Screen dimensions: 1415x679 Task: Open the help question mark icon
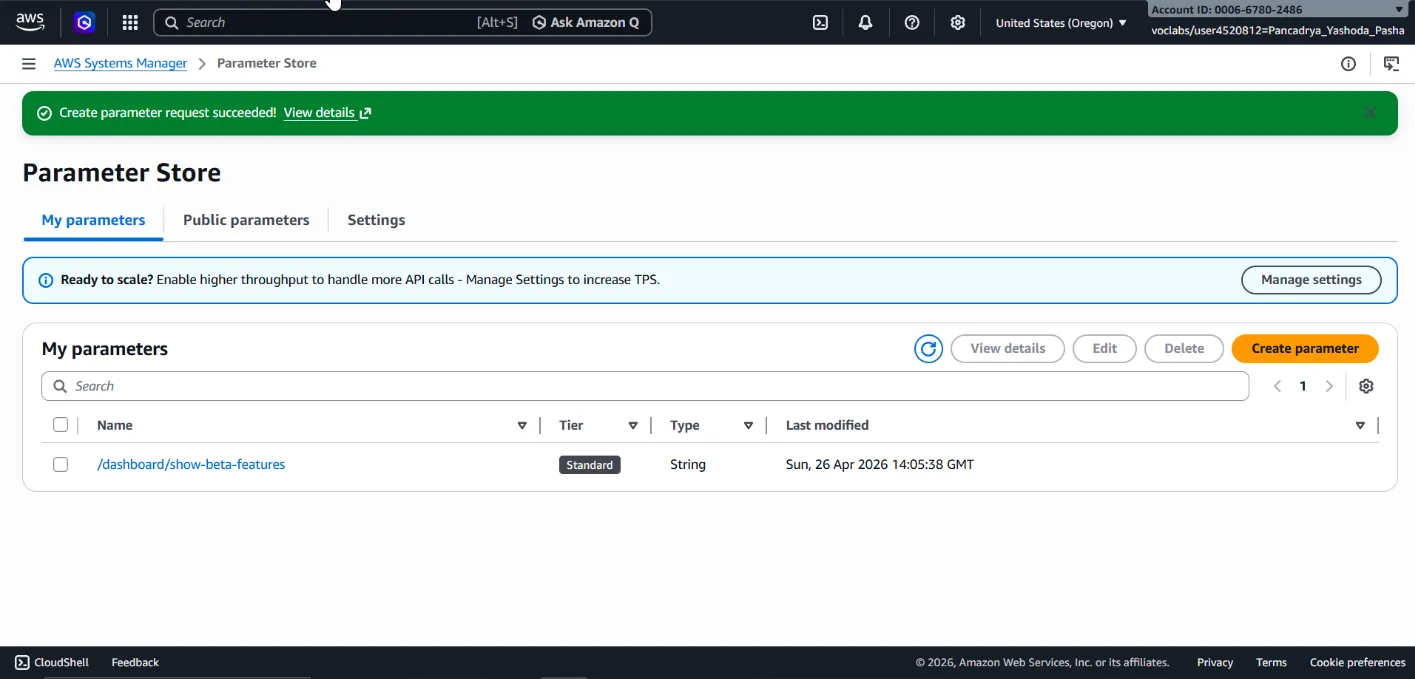point(912,22)
